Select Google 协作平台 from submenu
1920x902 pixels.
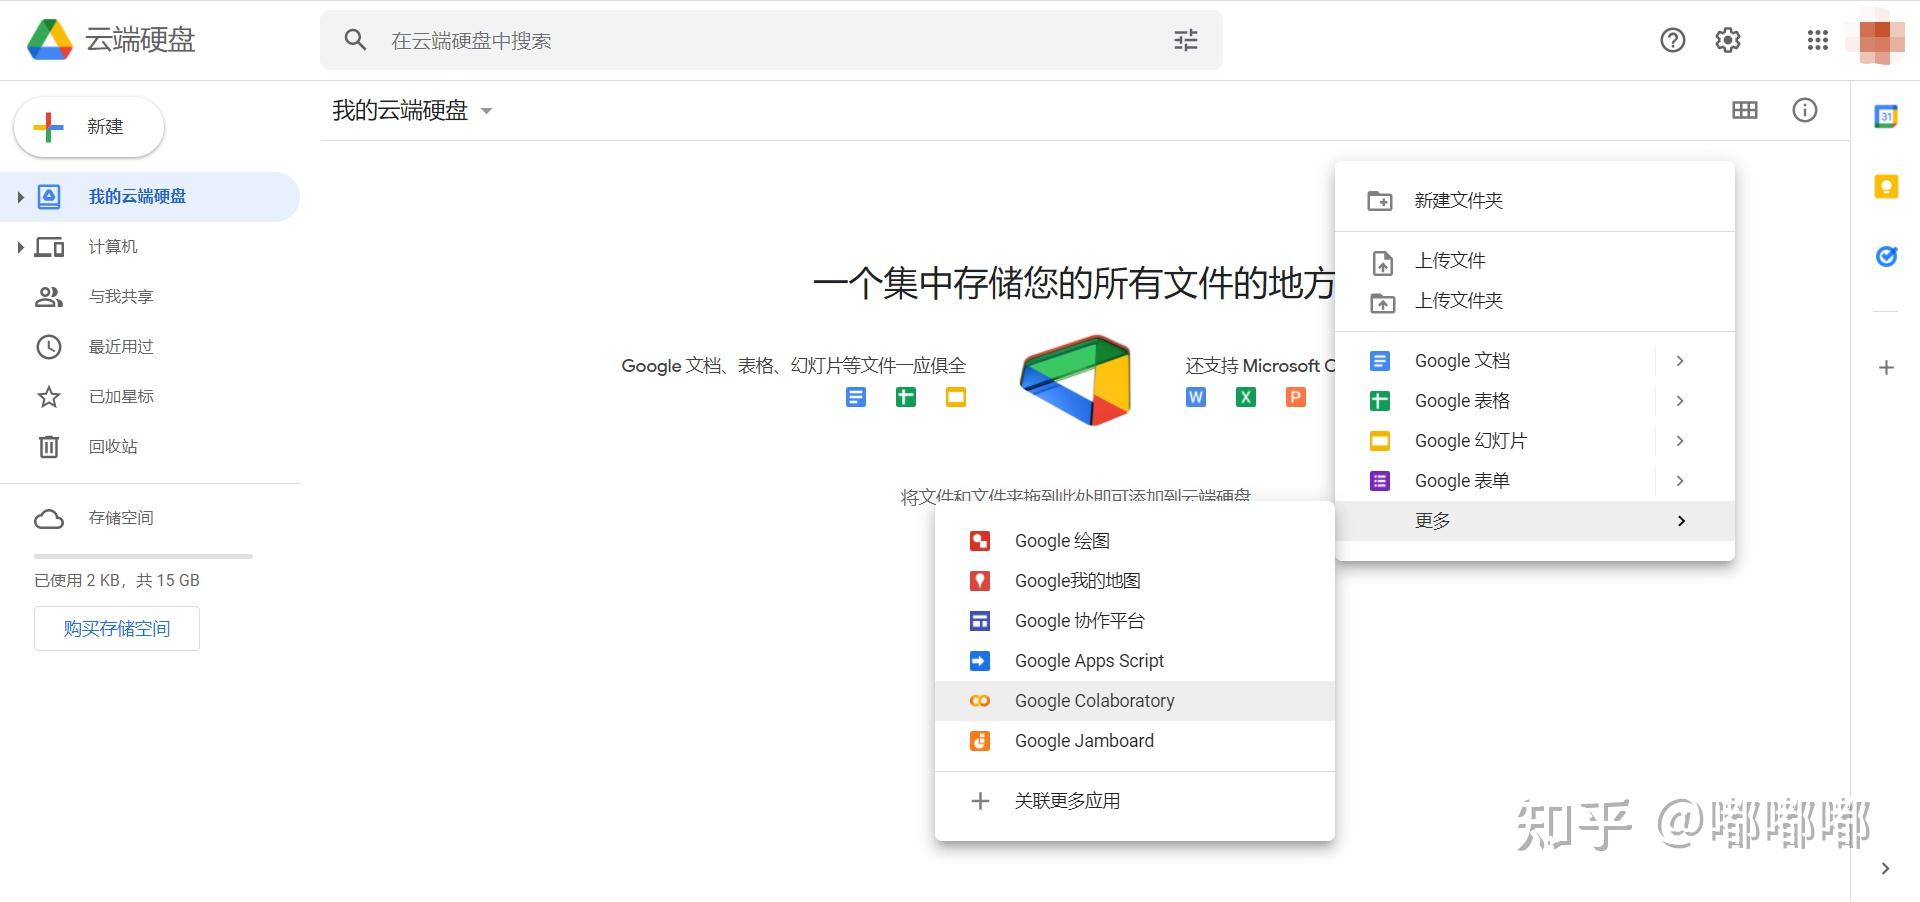click(1135, 621)
